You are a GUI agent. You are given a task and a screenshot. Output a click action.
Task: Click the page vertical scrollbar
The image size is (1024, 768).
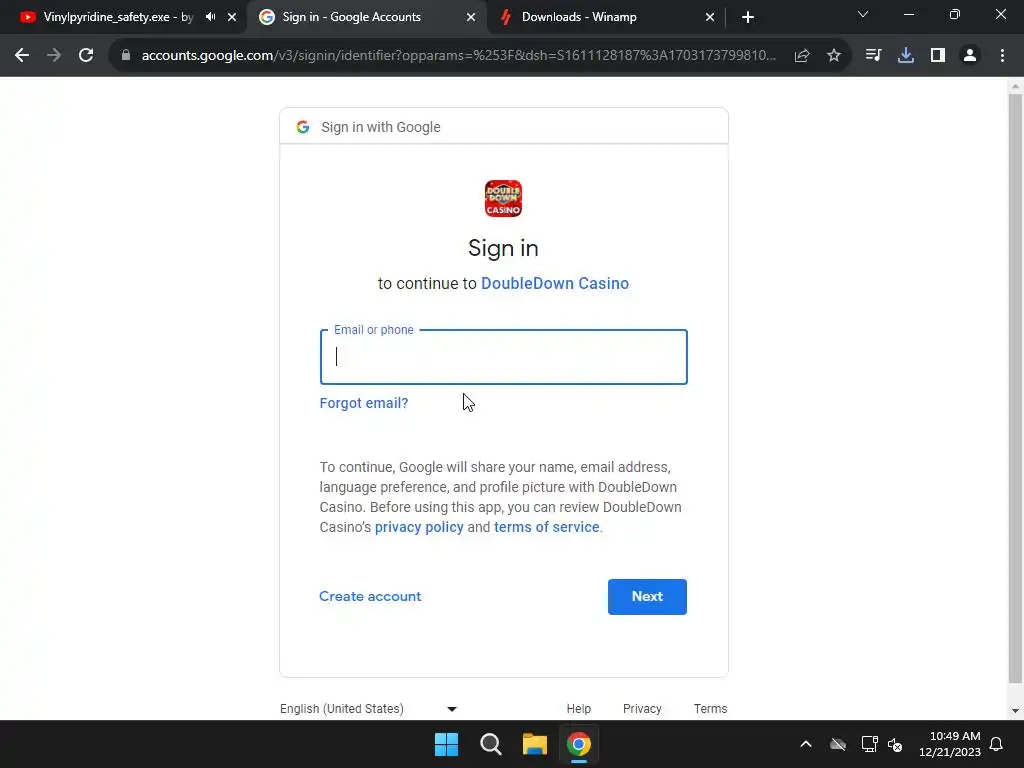[x=1015, y=389]
